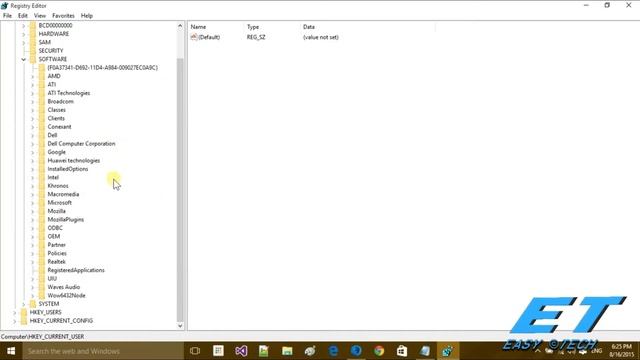Select the ODBC folder icon
This screenshot has width=640, height=360.
[42, 228]
